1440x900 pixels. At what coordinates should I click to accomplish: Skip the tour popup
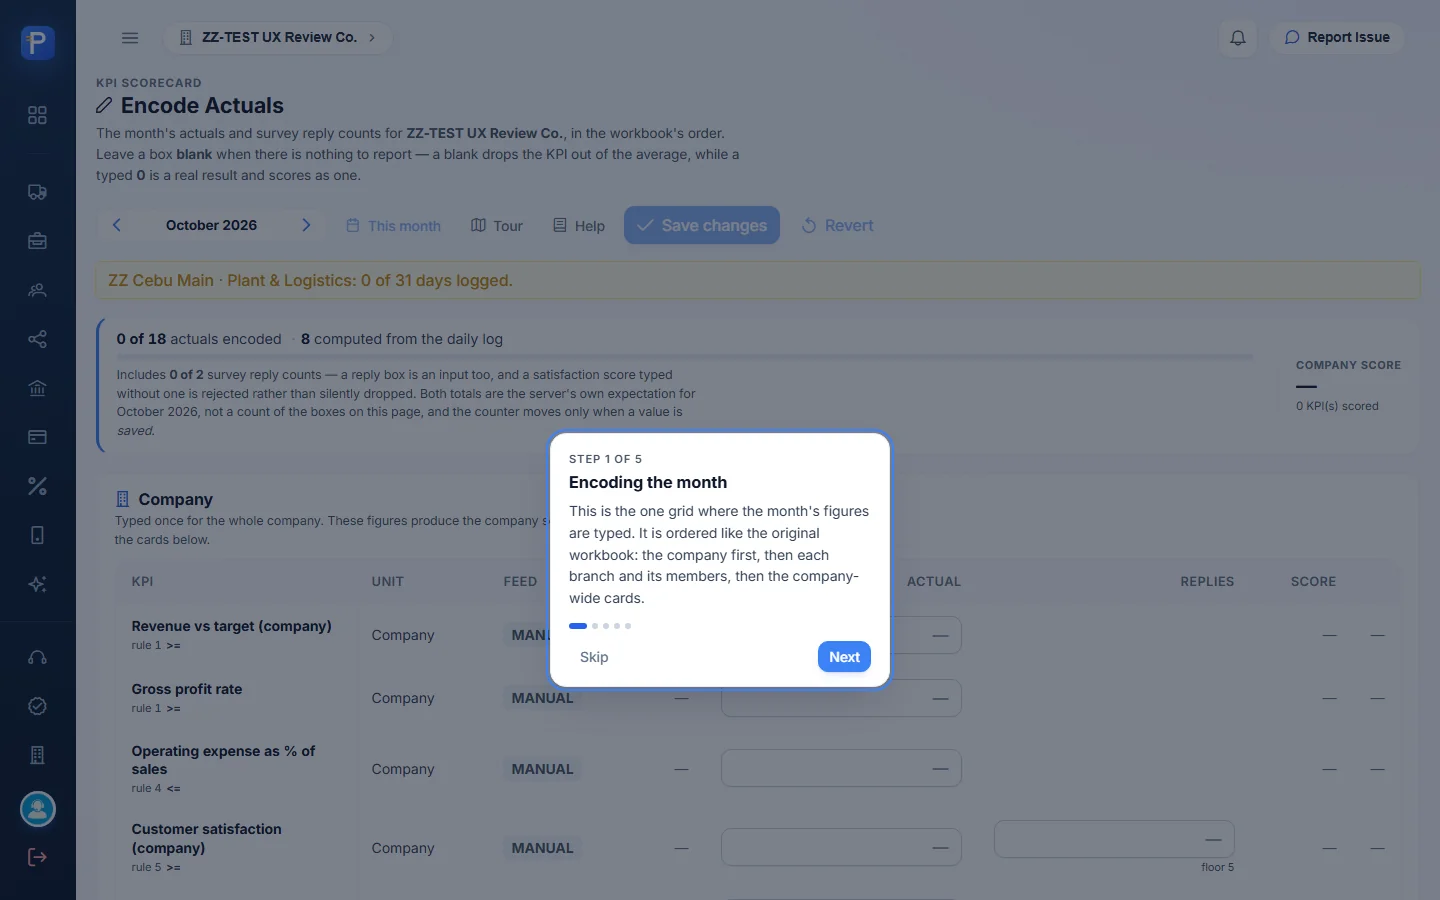click(x=594, y=657)
